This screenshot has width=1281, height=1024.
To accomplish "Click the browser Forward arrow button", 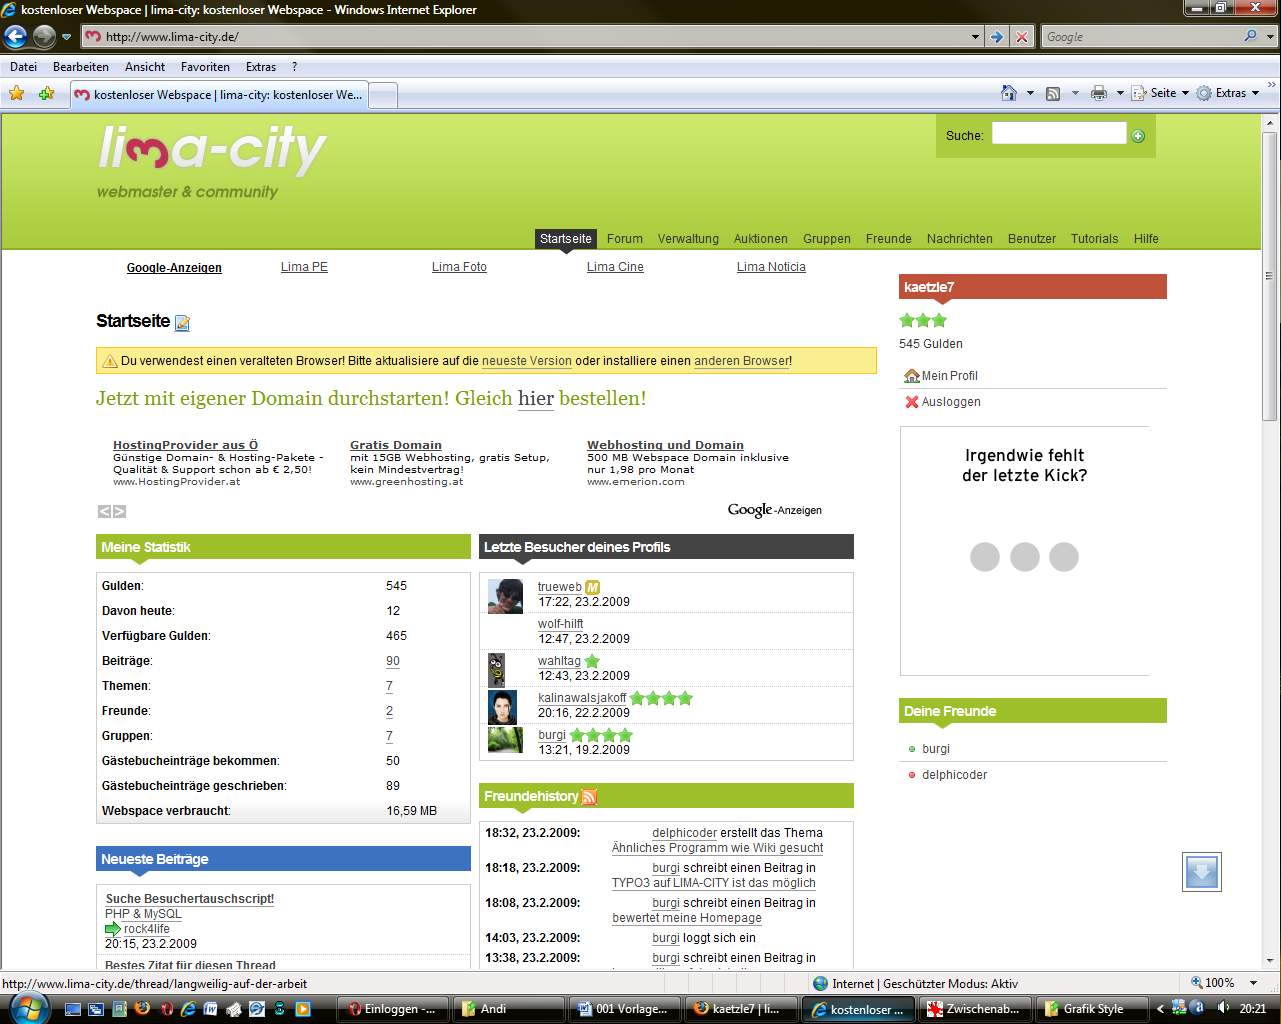I will click(x=44, y=37).
